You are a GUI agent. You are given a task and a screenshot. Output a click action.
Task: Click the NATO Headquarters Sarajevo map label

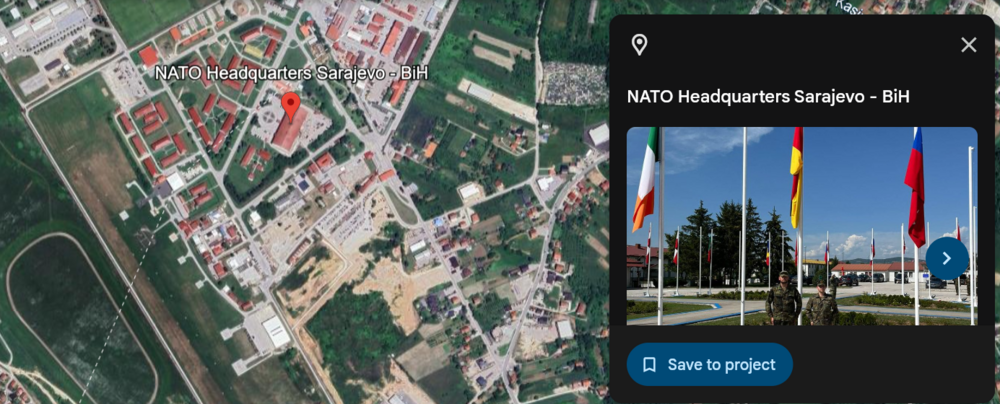tap(291, 73)
